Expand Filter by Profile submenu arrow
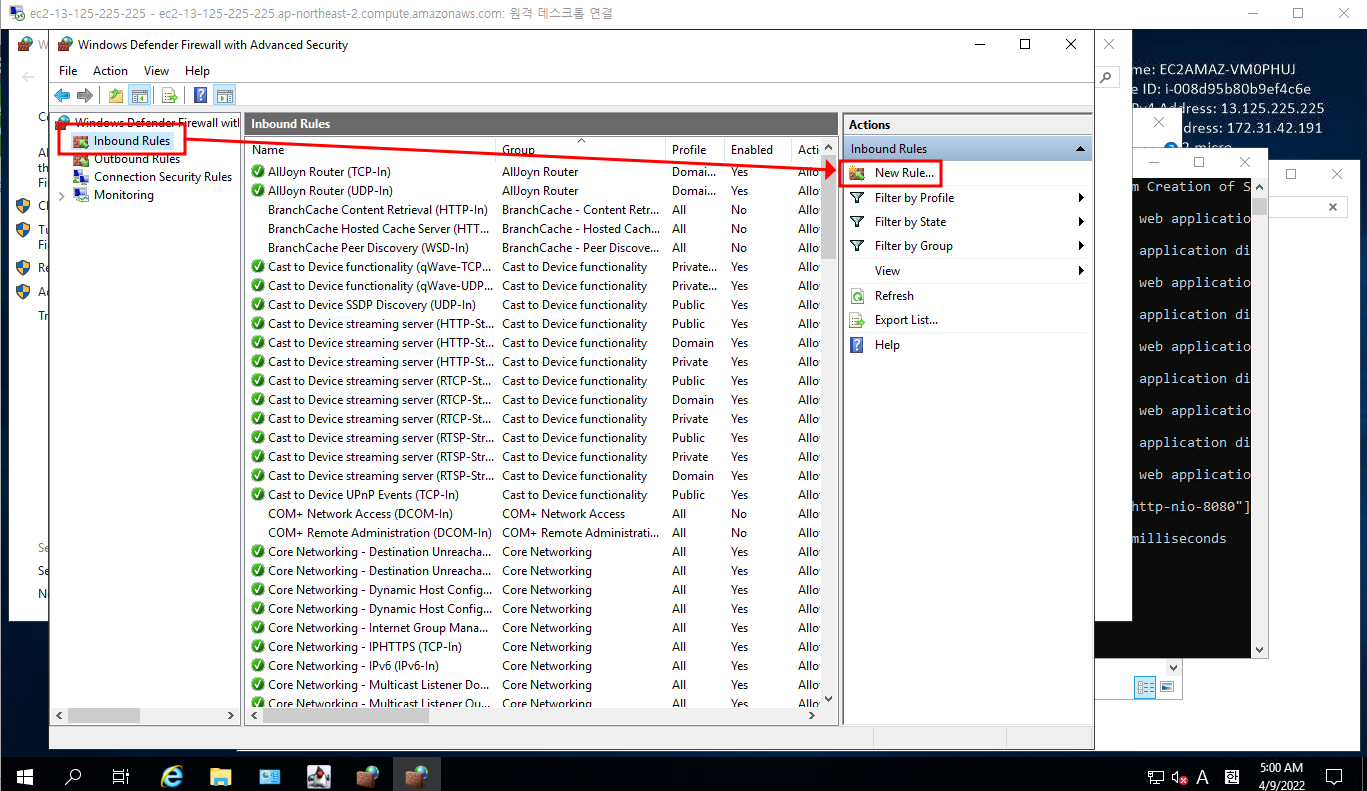 [1081, 198]
